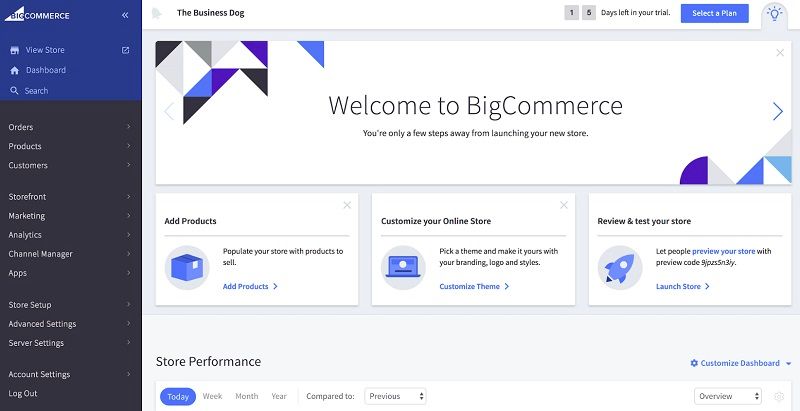Select the Year time range
Image resolution: width=800 pixels, height=411 pixels.
click(x=279, y=396)
